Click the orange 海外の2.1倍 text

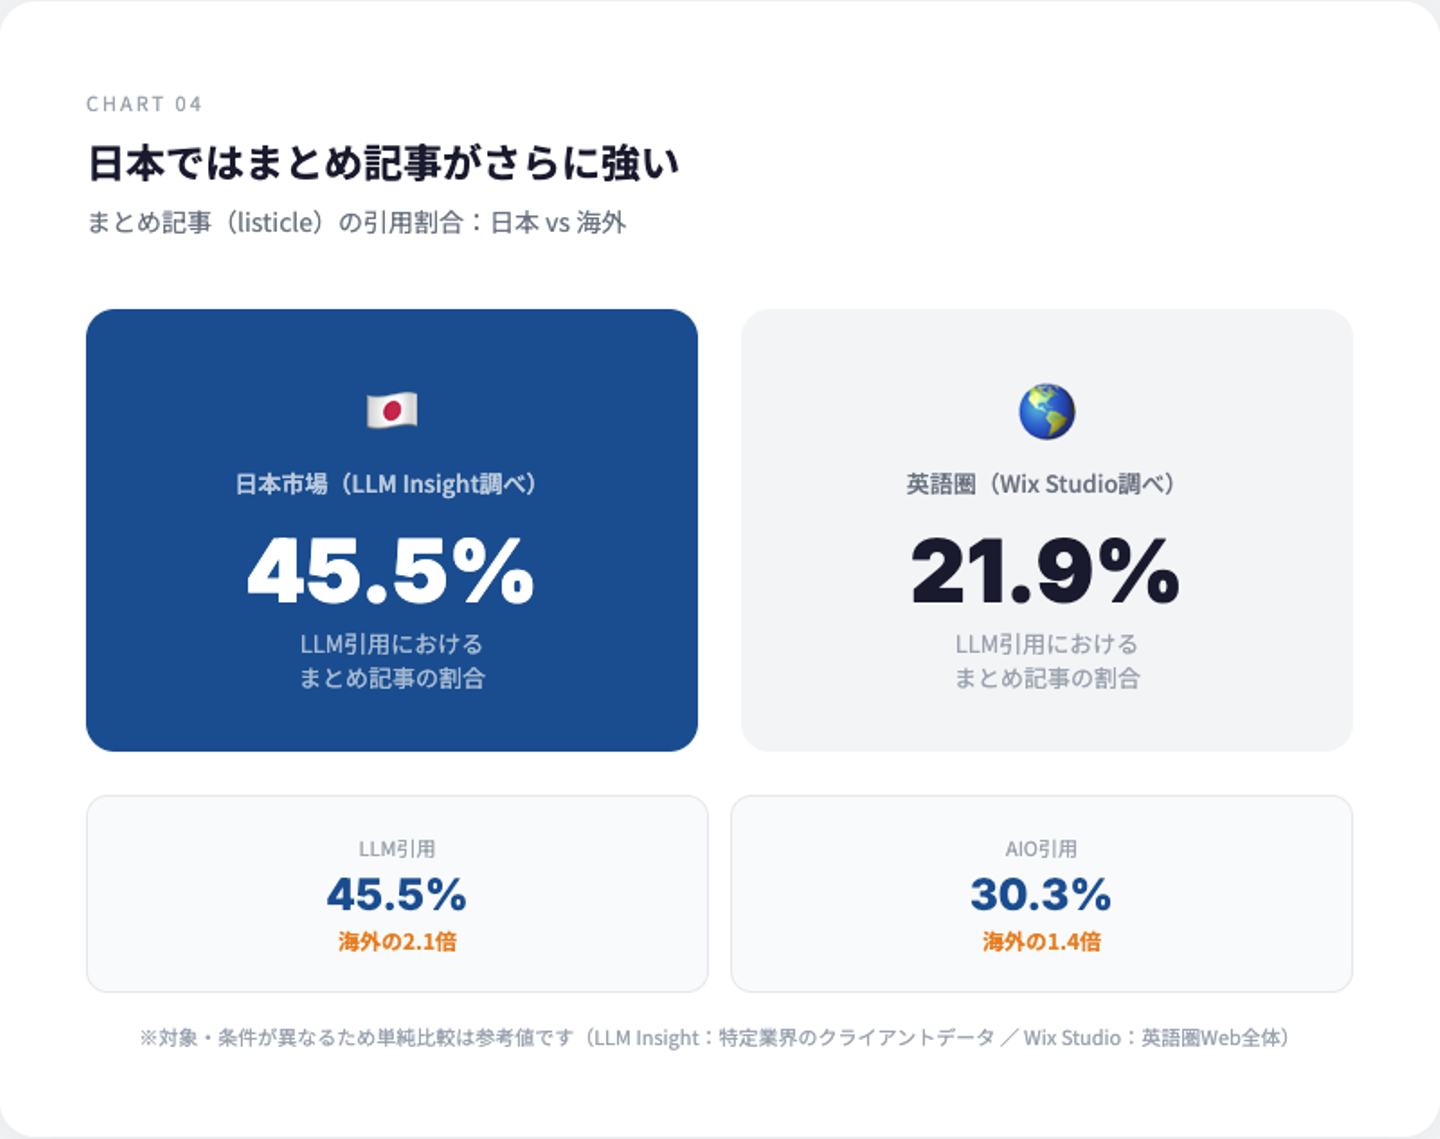(x=397, y=941)
